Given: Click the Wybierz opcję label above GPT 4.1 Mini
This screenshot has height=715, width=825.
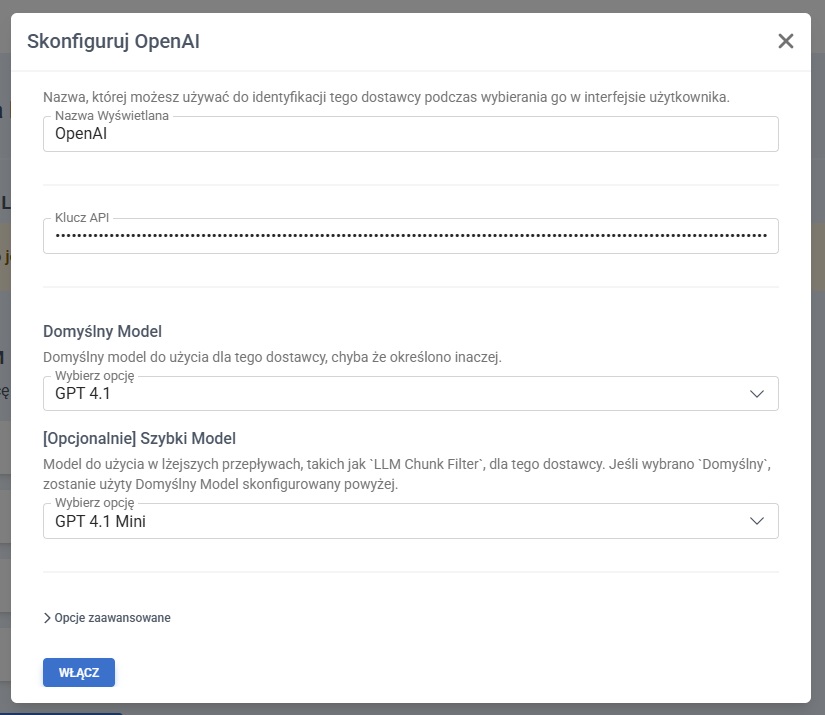Looking at the screenshot, I should click(x=94, y=502).
